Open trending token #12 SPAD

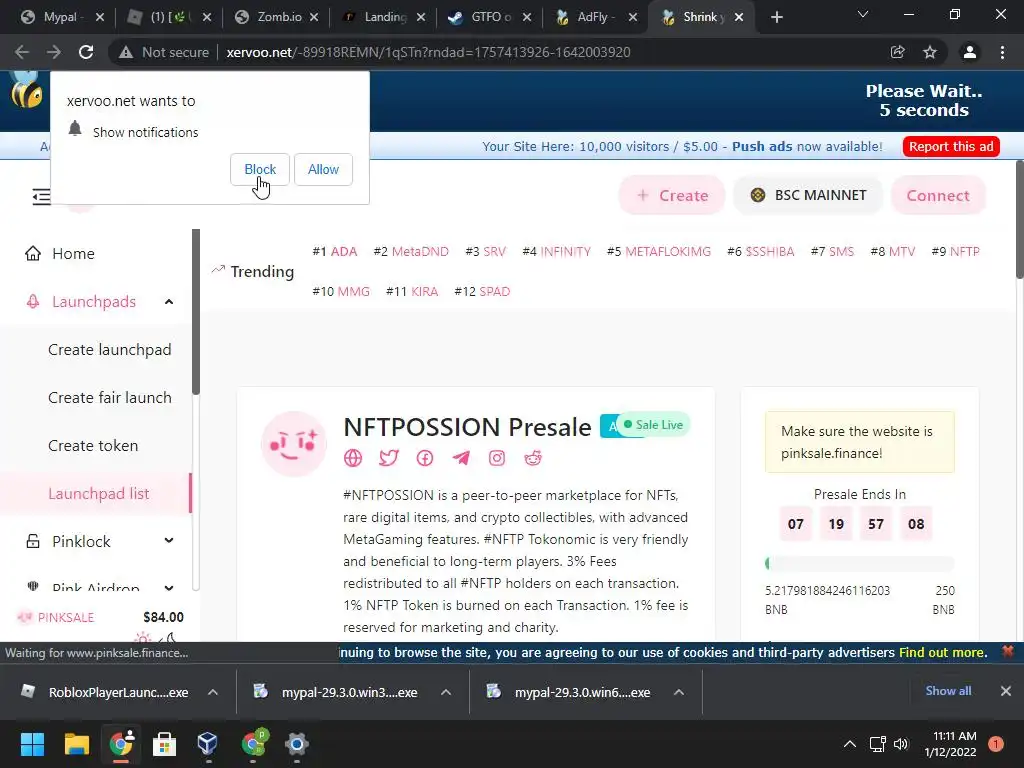click(482, 292)
